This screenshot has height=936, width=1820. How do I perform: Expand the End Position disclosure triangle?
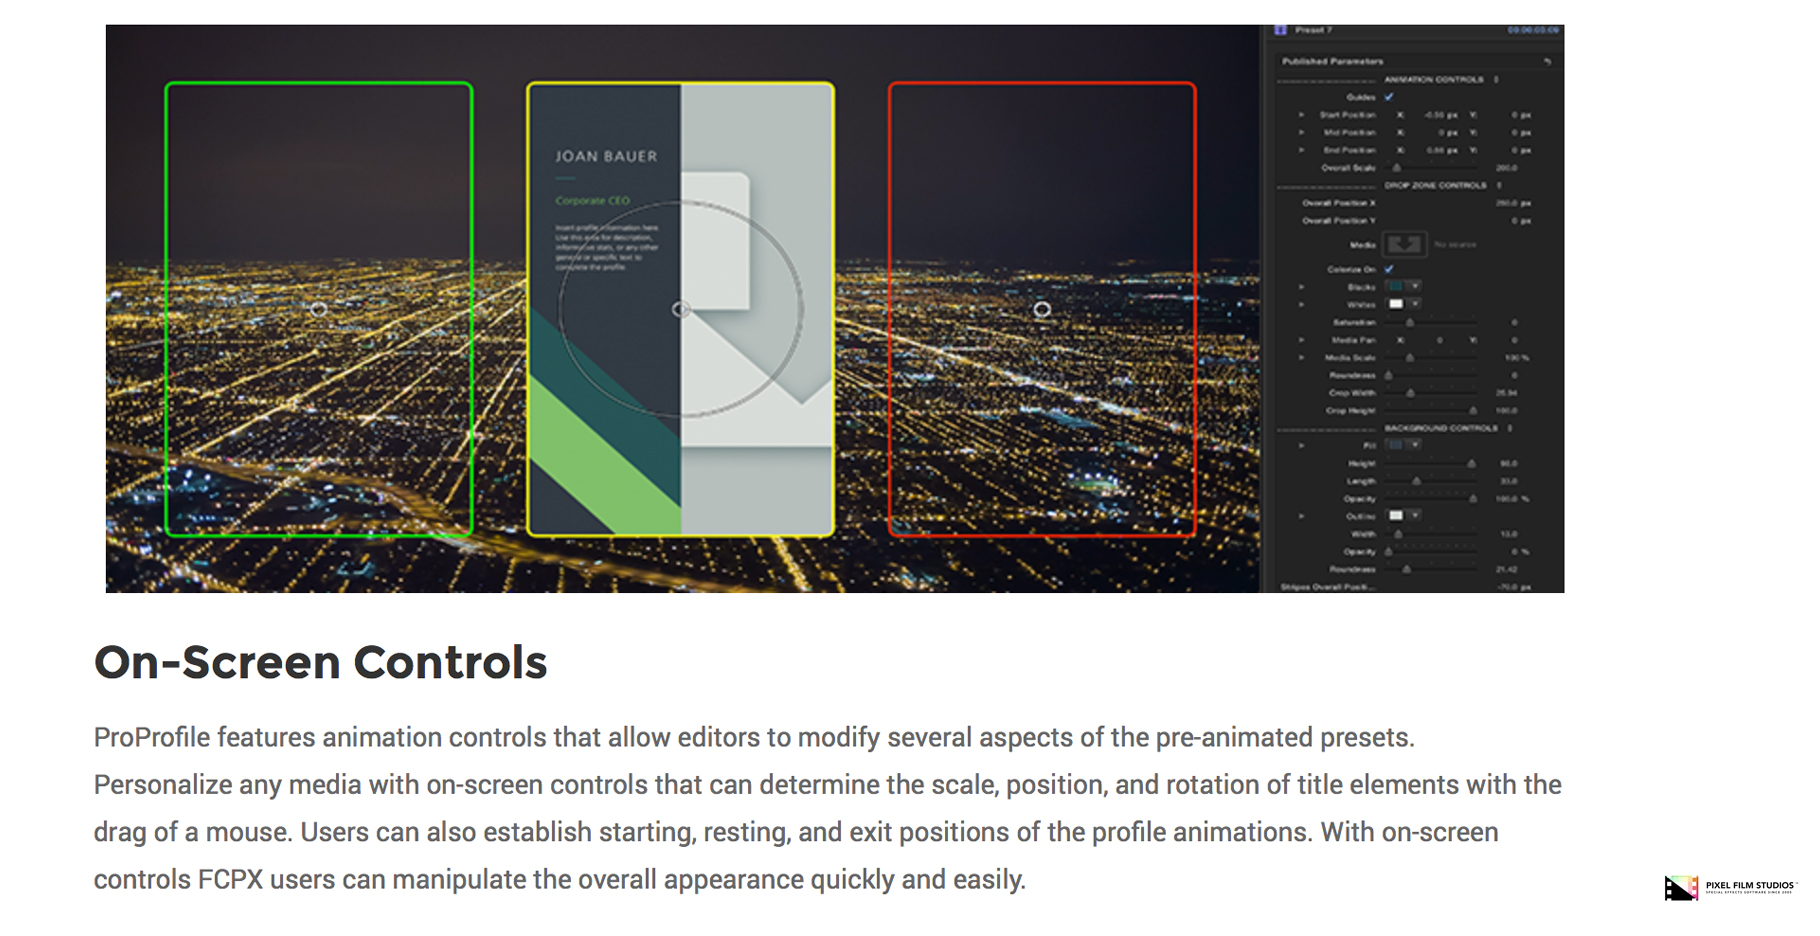[1301, 150]
